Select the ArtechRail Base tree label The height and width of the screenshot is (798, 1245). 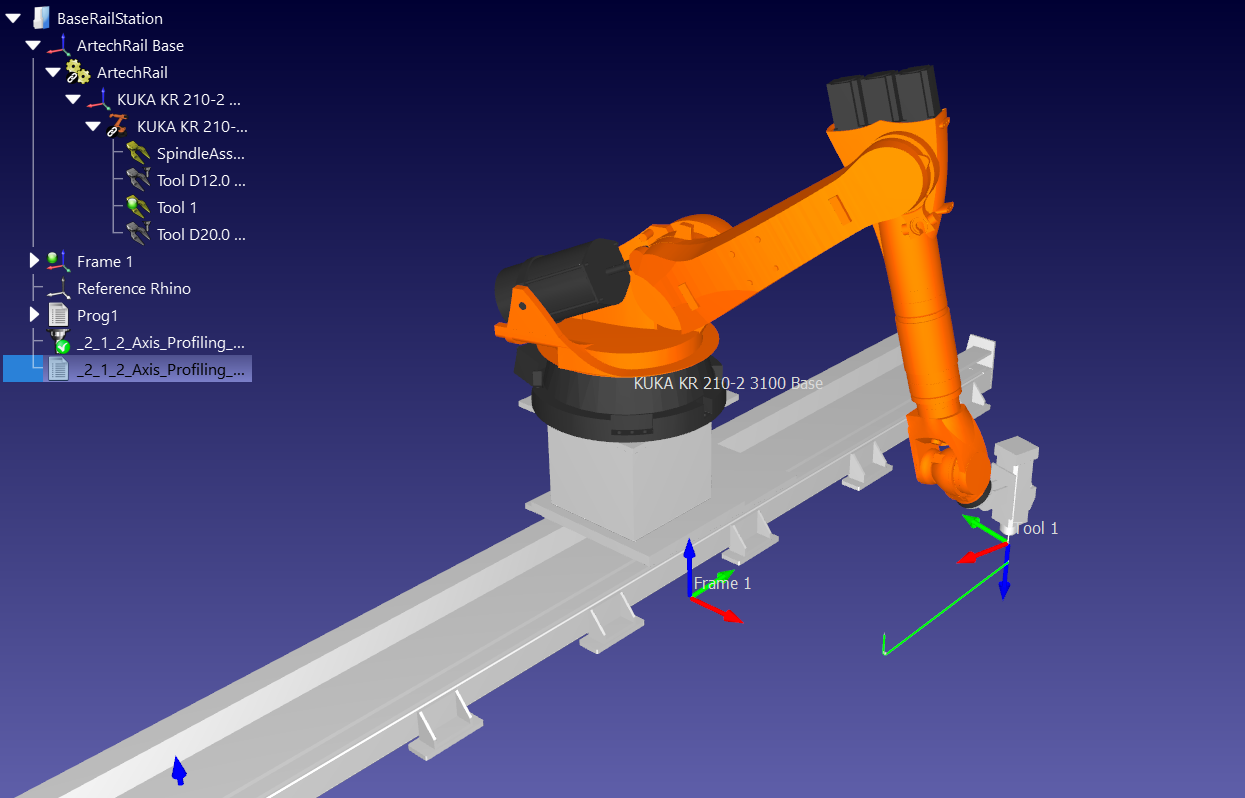(130, 45)
